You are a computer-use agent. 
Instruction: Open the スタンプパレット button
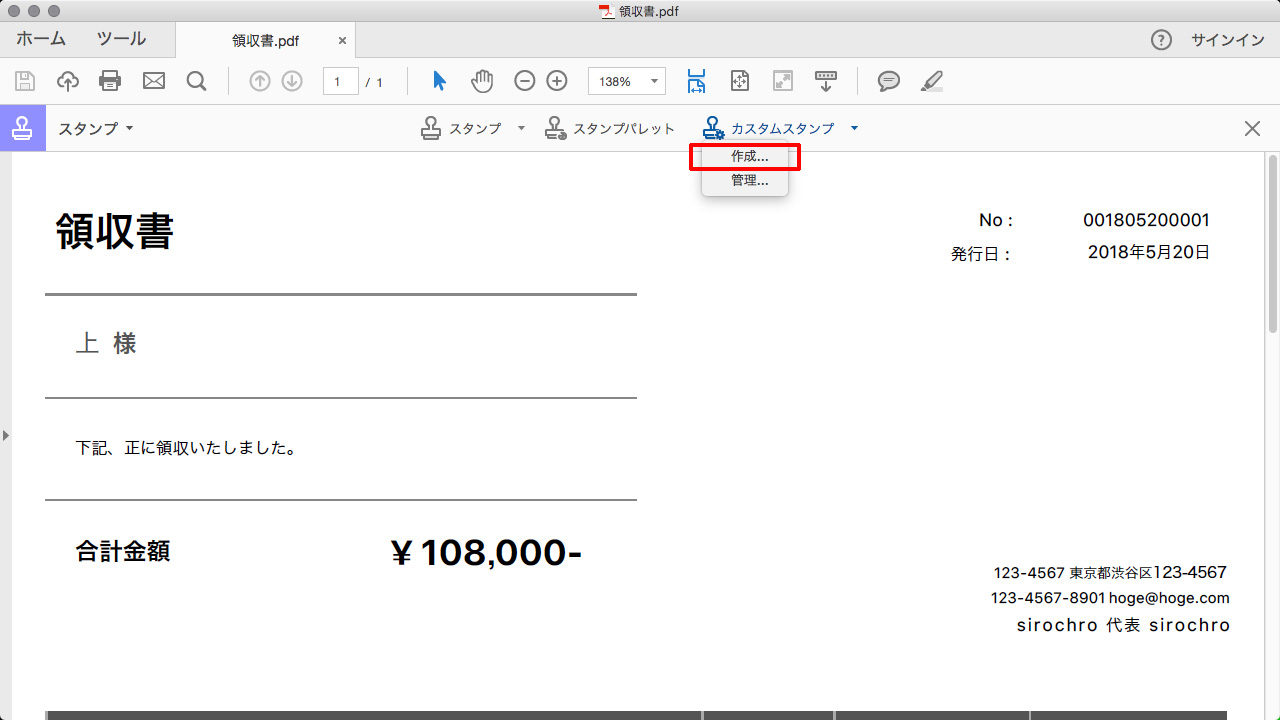tap(610, 129)
